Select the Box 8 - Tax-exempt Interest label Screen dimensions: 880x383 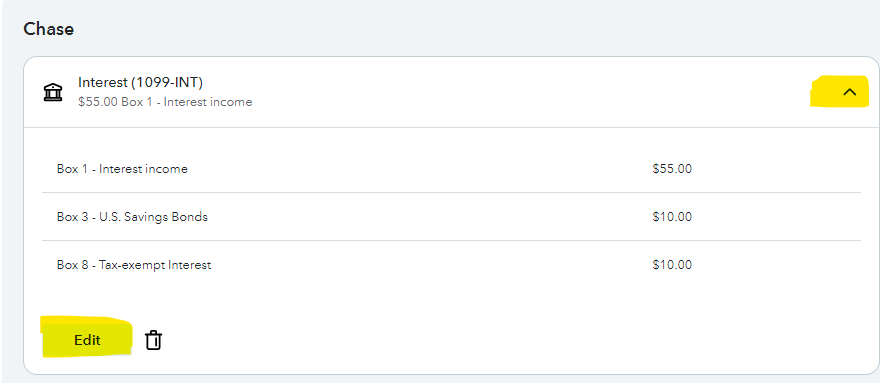[x=134, y=265]
